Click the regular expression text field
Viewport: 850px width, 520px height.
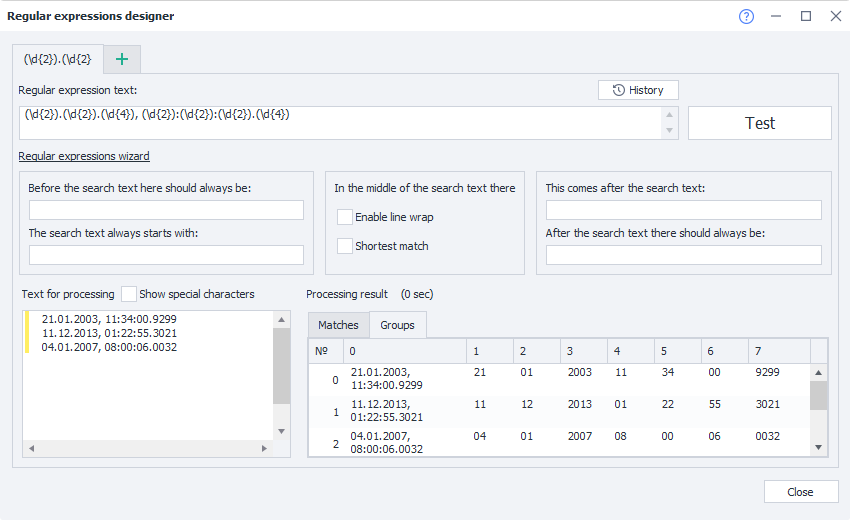[340, 123]
